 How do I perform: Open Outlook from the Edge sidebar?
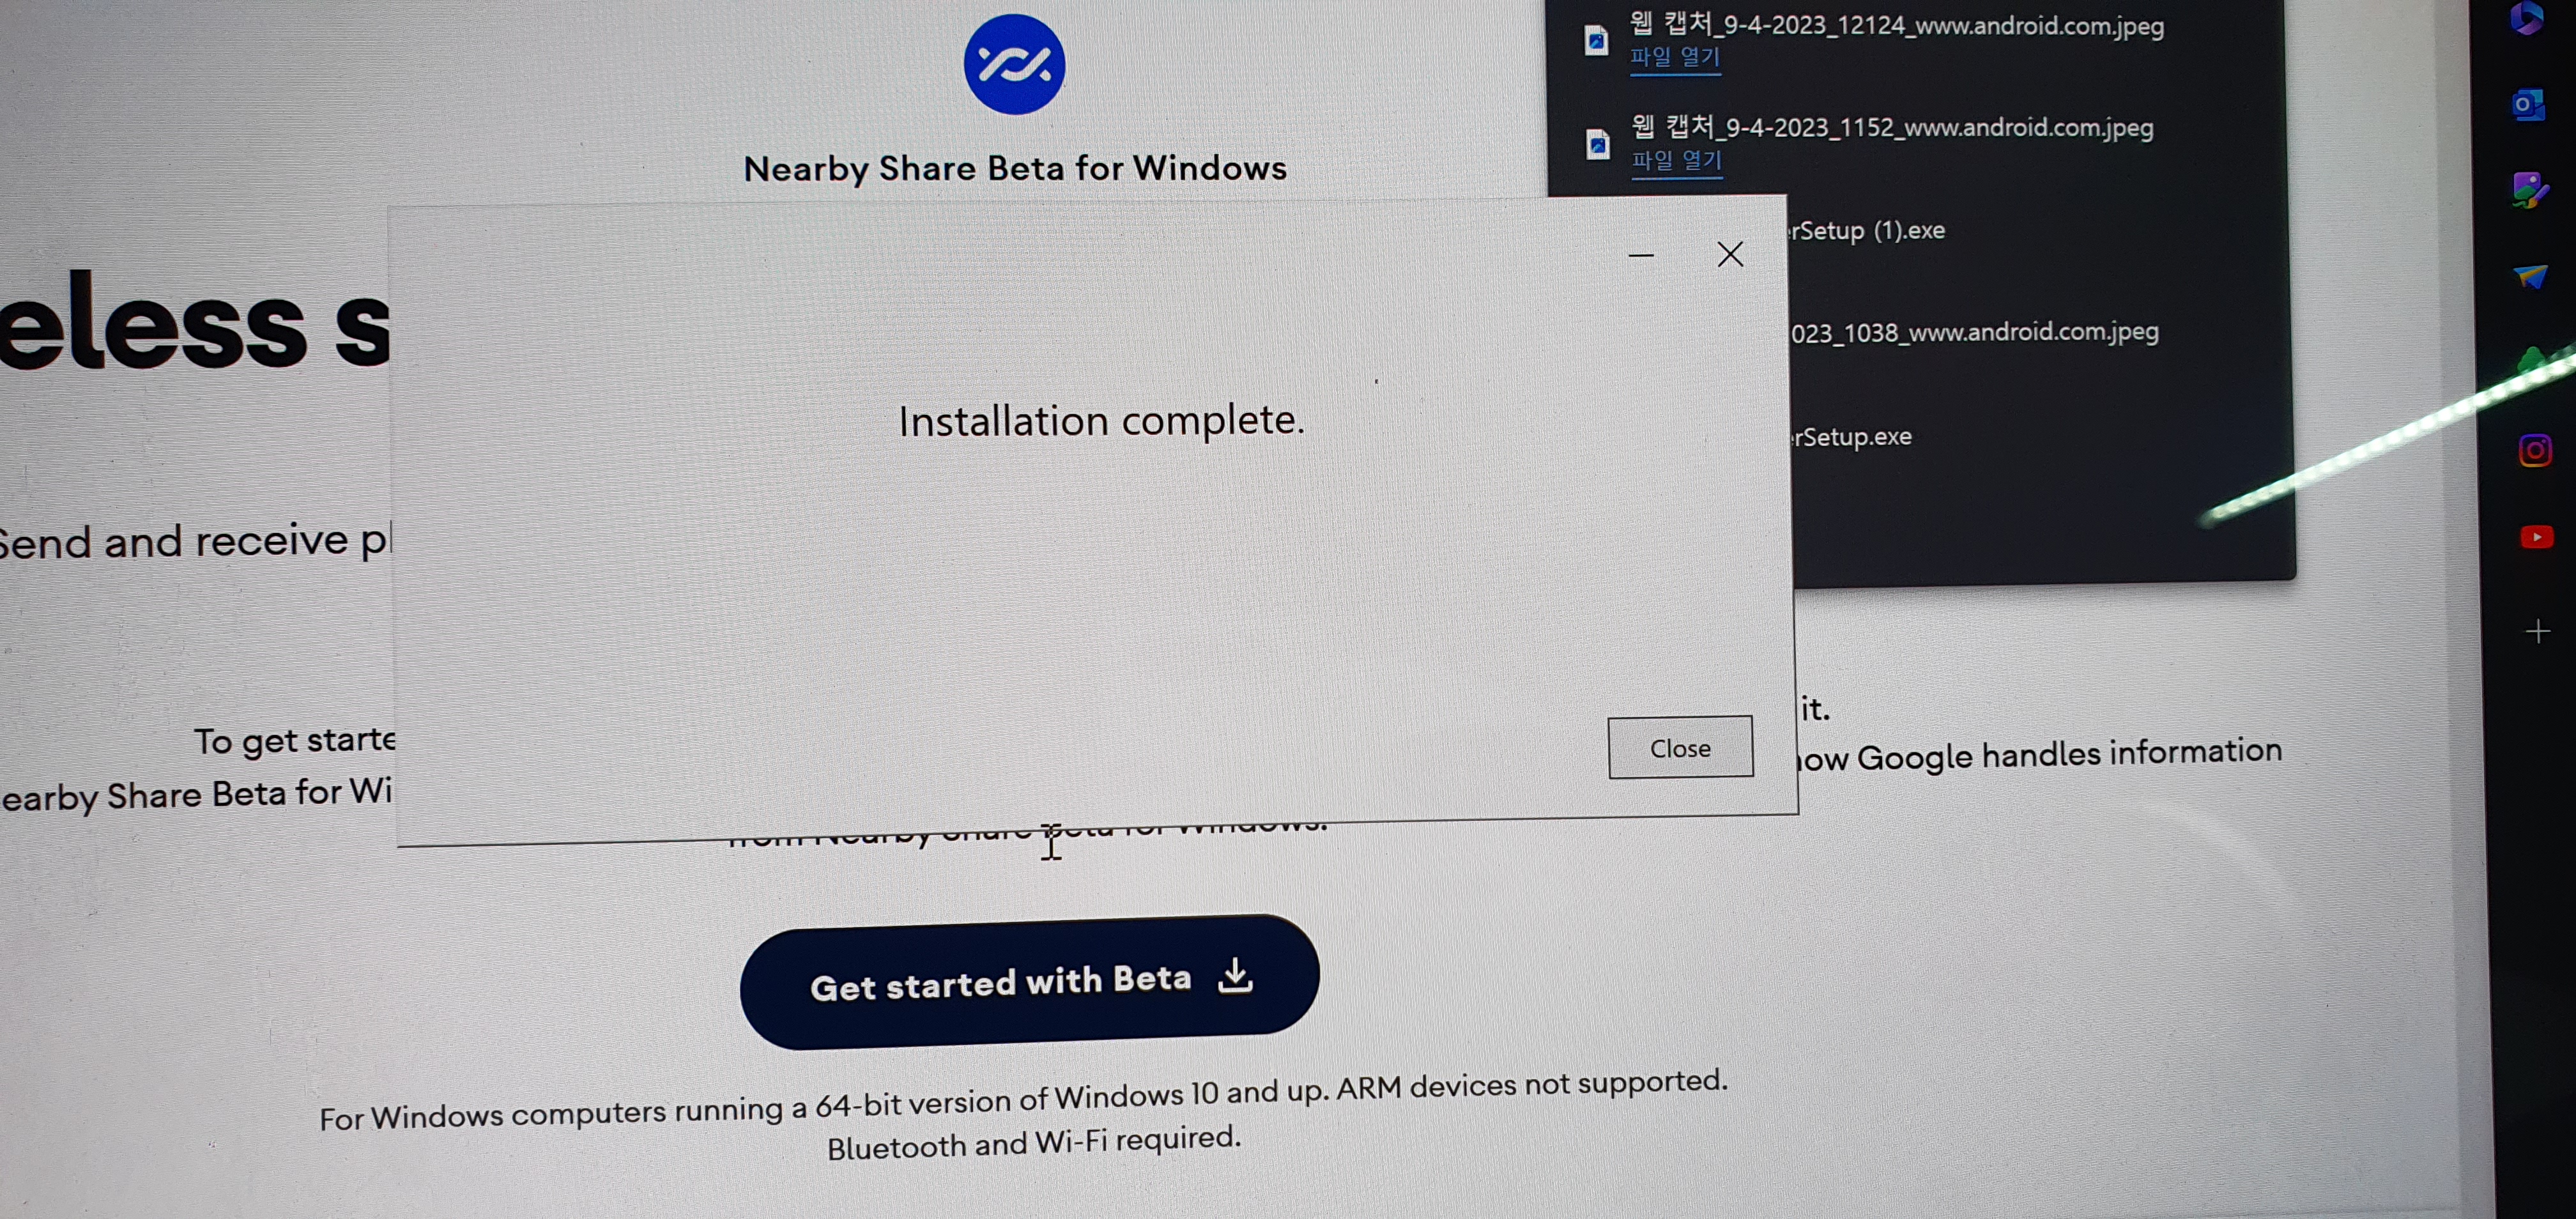coord(2529,104)
